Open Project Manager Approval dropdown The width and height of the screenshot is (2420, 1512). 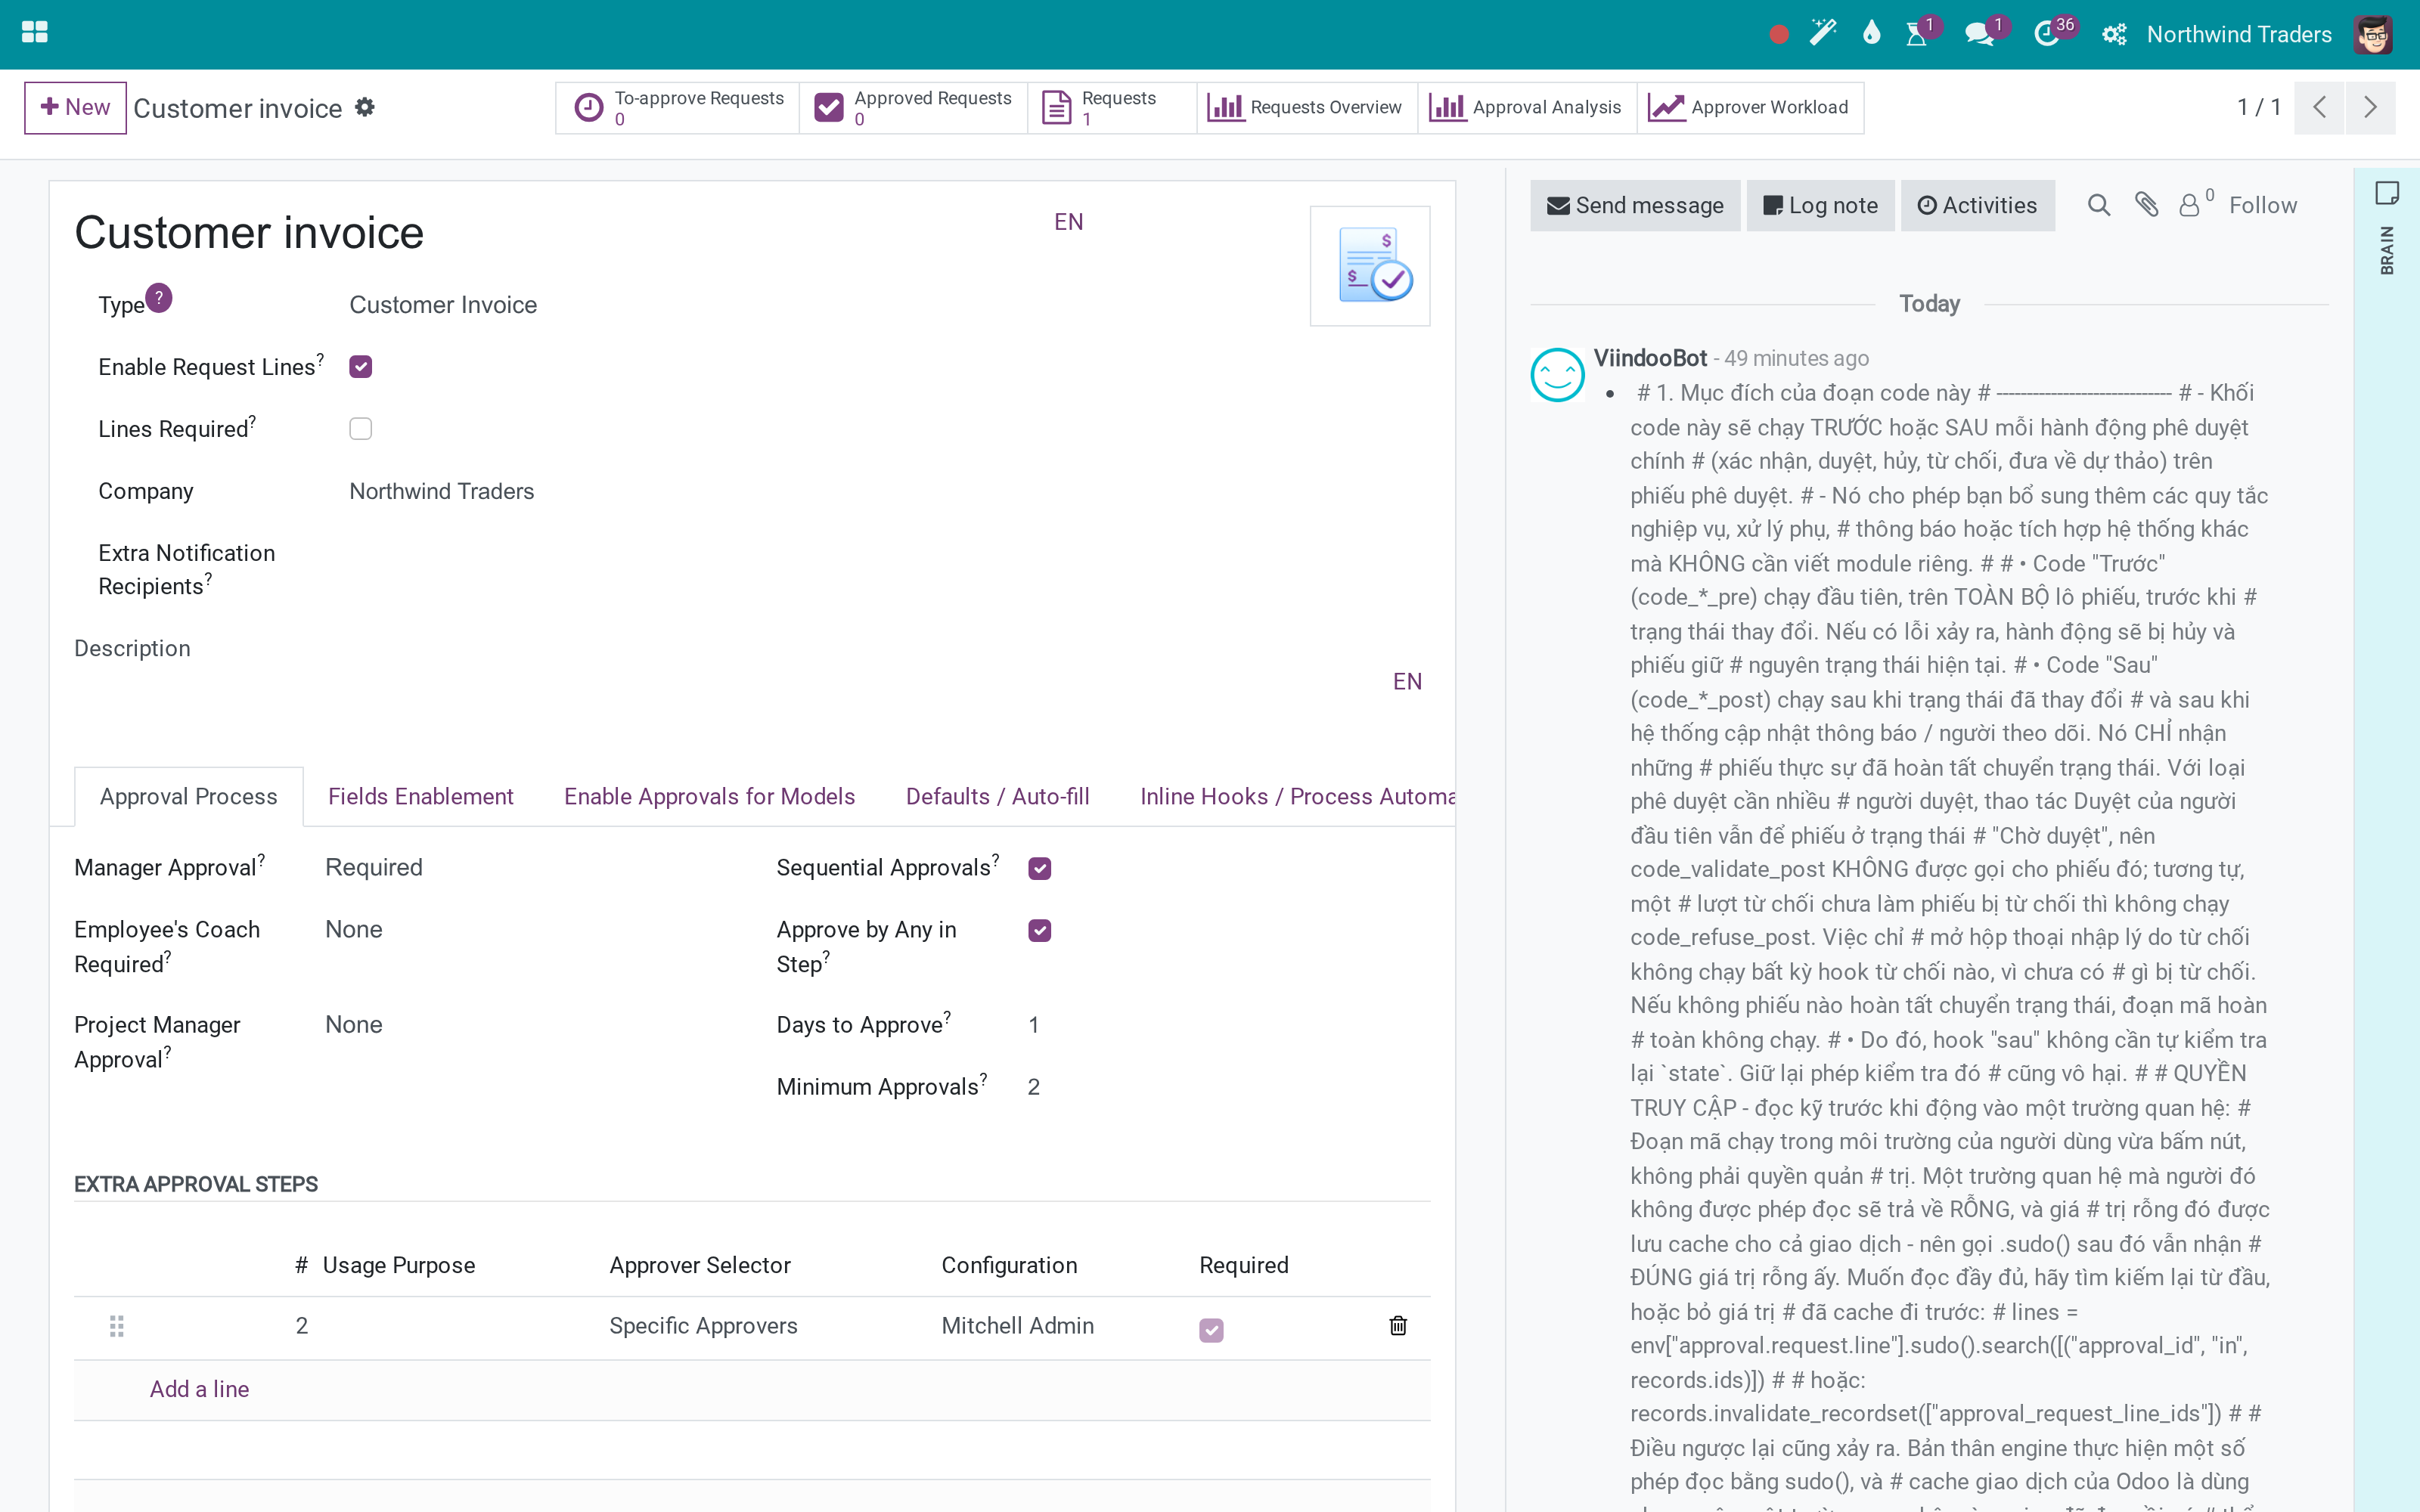pos(354,1024)
